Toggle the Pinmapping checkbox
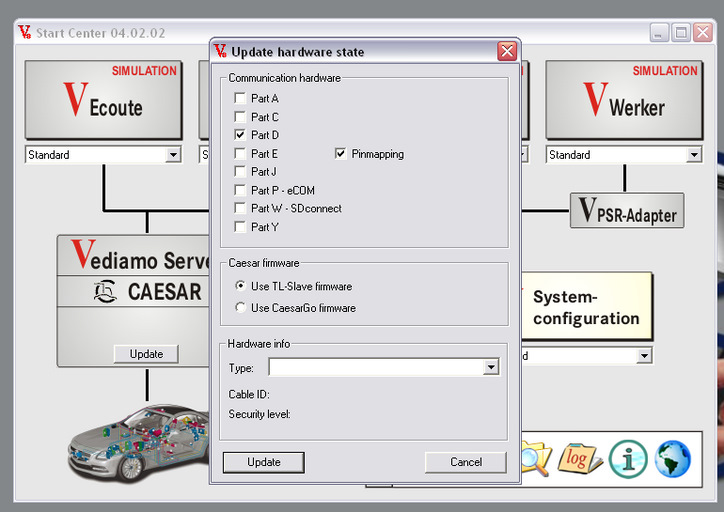Image resolution: width=724 pixels, height=512 pixels. [340, 154]
